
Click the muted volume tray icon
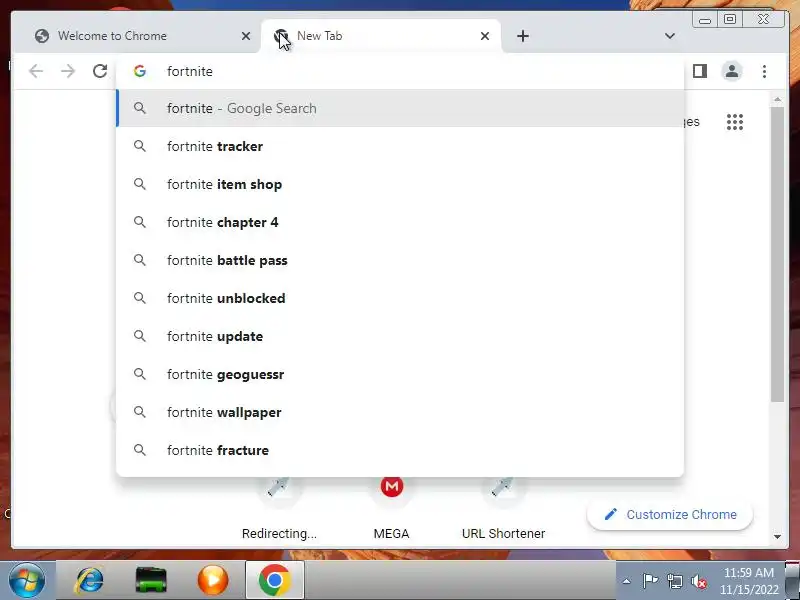click(698, 581)
